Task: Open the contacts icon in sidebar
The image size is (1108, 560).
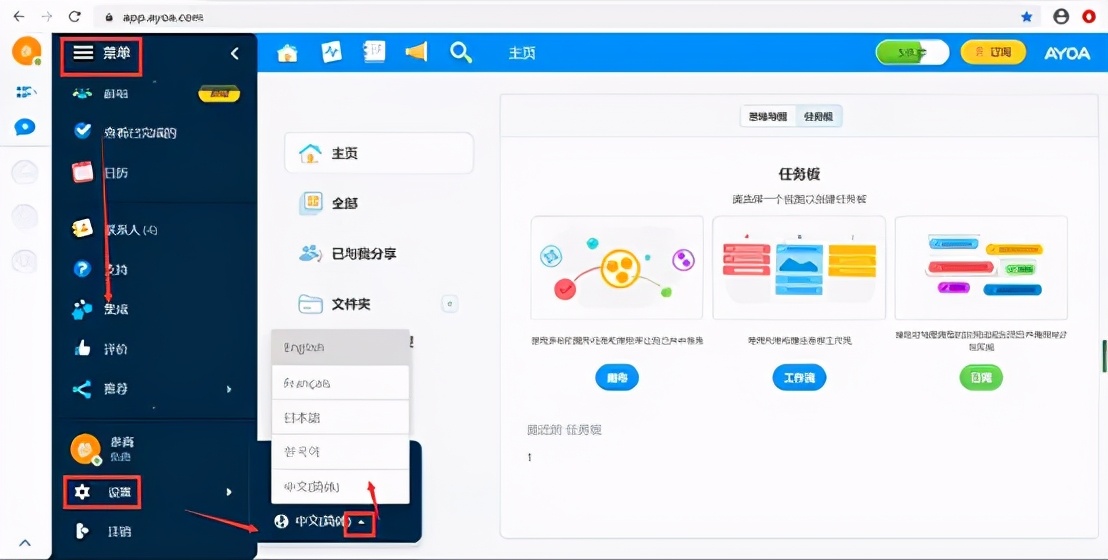Action: [x=83, y=228]
